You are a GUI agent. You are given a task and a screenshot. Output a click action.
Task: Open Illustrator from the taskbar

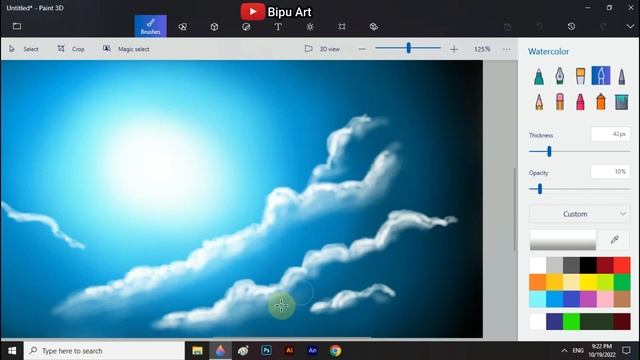(x=289, y=351)
